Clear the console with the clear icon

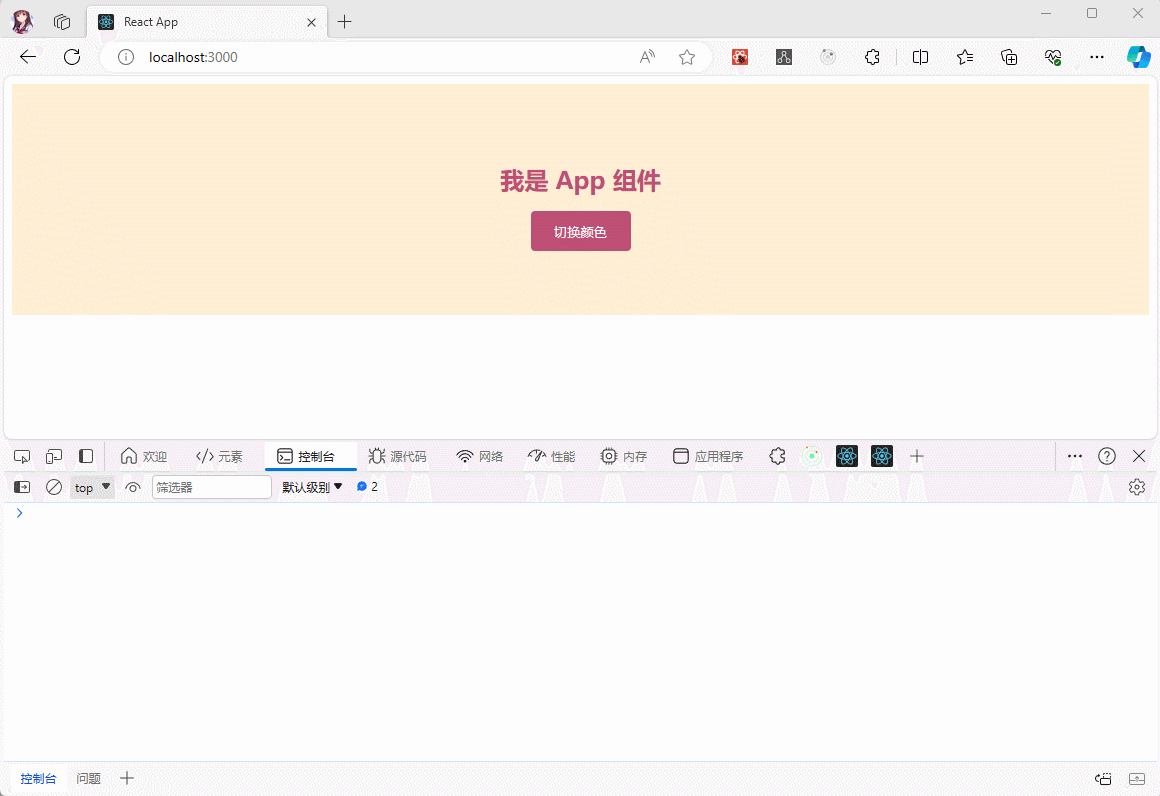(54, 487)
